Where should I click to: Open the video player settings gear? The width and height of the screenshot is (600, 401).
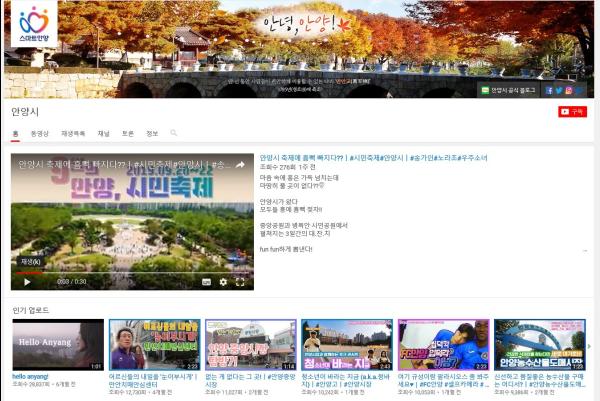[223, 282]
